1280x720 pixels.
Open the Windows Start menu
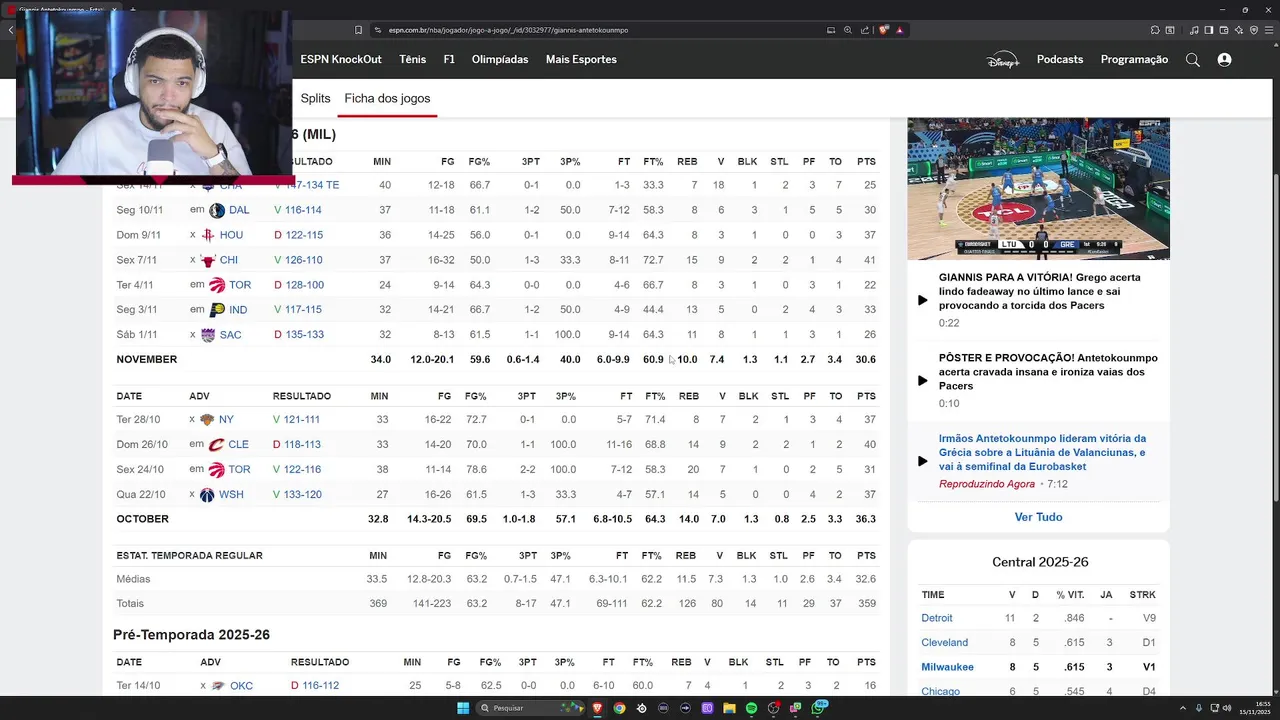click(463, 708)
